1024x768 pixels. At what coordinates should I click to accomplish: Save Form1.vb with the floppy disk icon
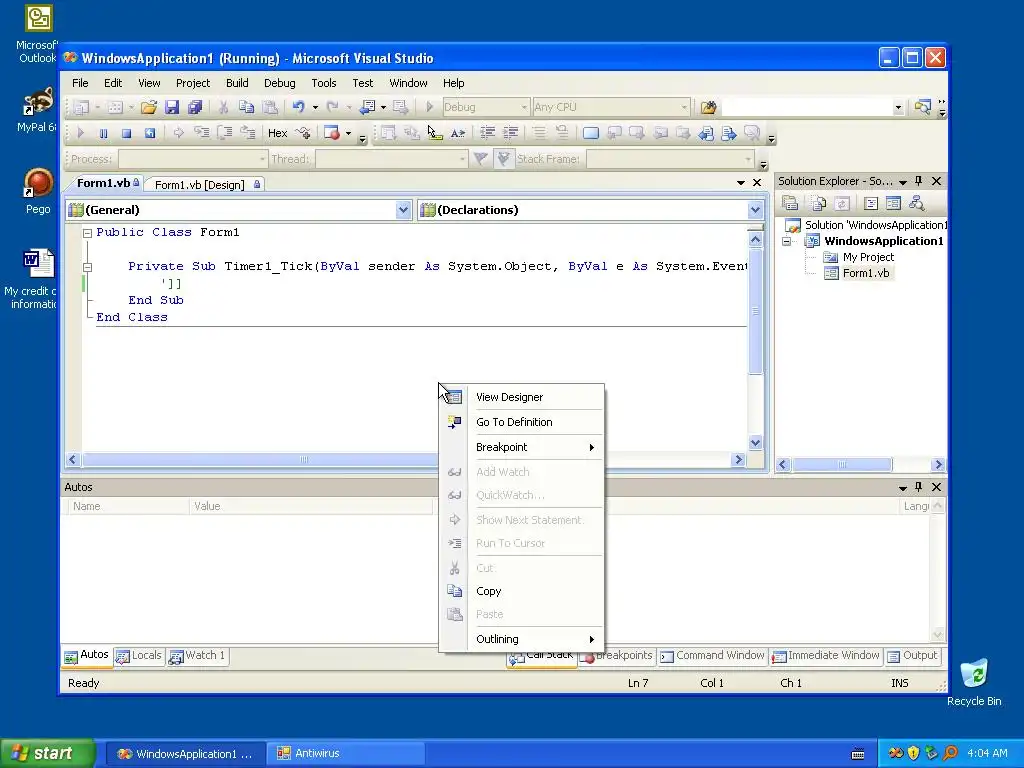(172, 107)
